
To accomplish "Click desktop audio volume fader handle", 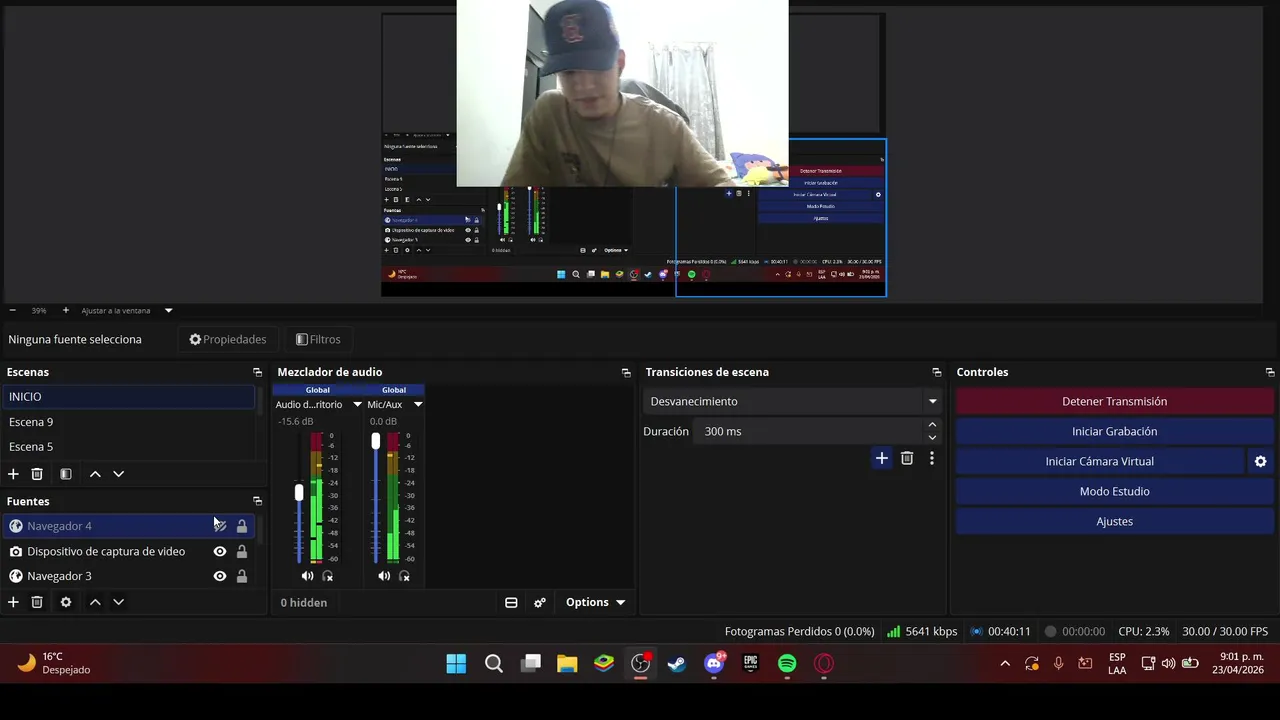I will point(298,493).
